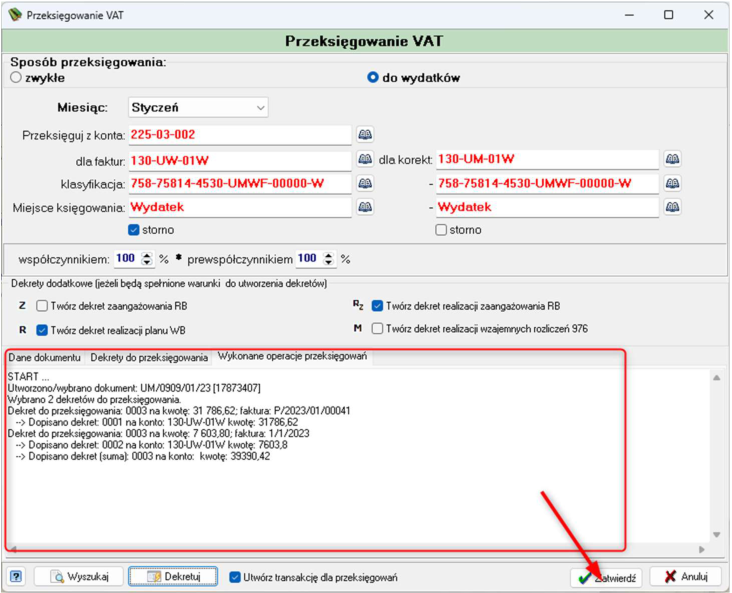Screen dimensions: 732x593
Task: Open Dekrety do przeksięgowania tab
Action: coord(149,358)
